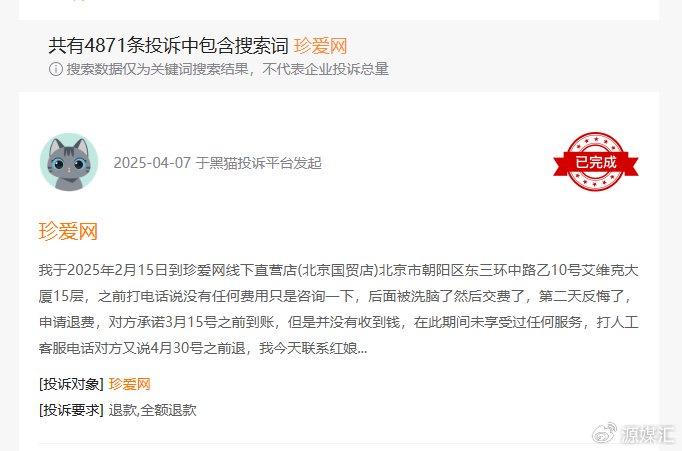The image size is (682, 451).
Task: Click the red 已完成 status stamp
Action: (595, 162)
